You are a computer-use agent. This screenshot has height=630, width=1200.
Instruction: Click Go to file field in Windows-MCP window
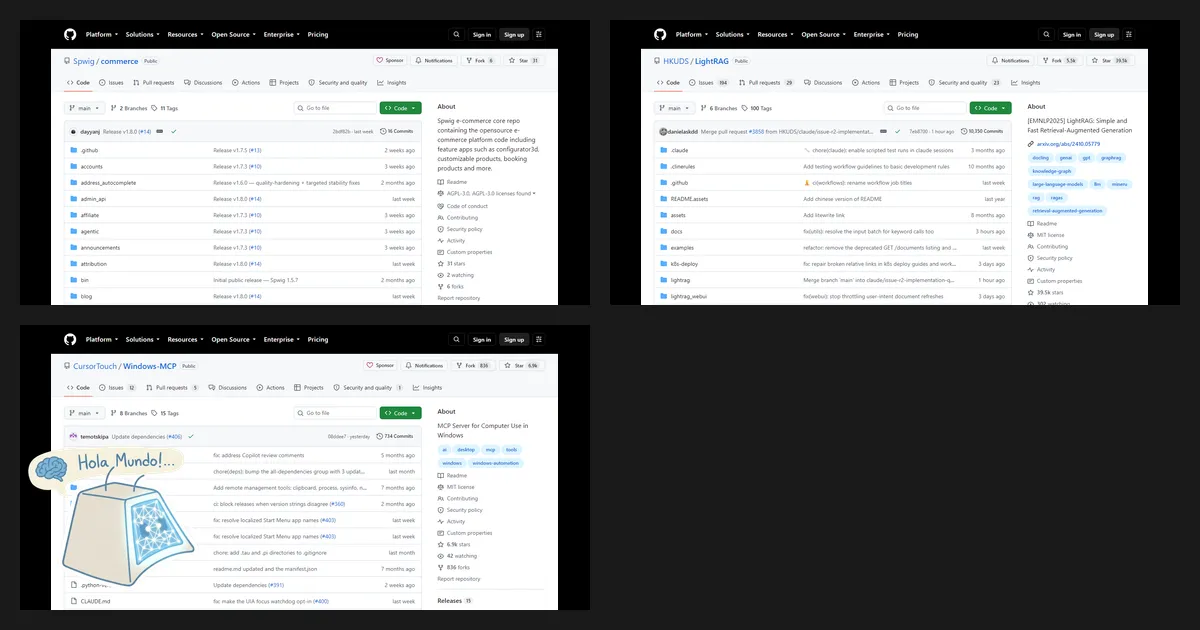click(x=334, y=413)
